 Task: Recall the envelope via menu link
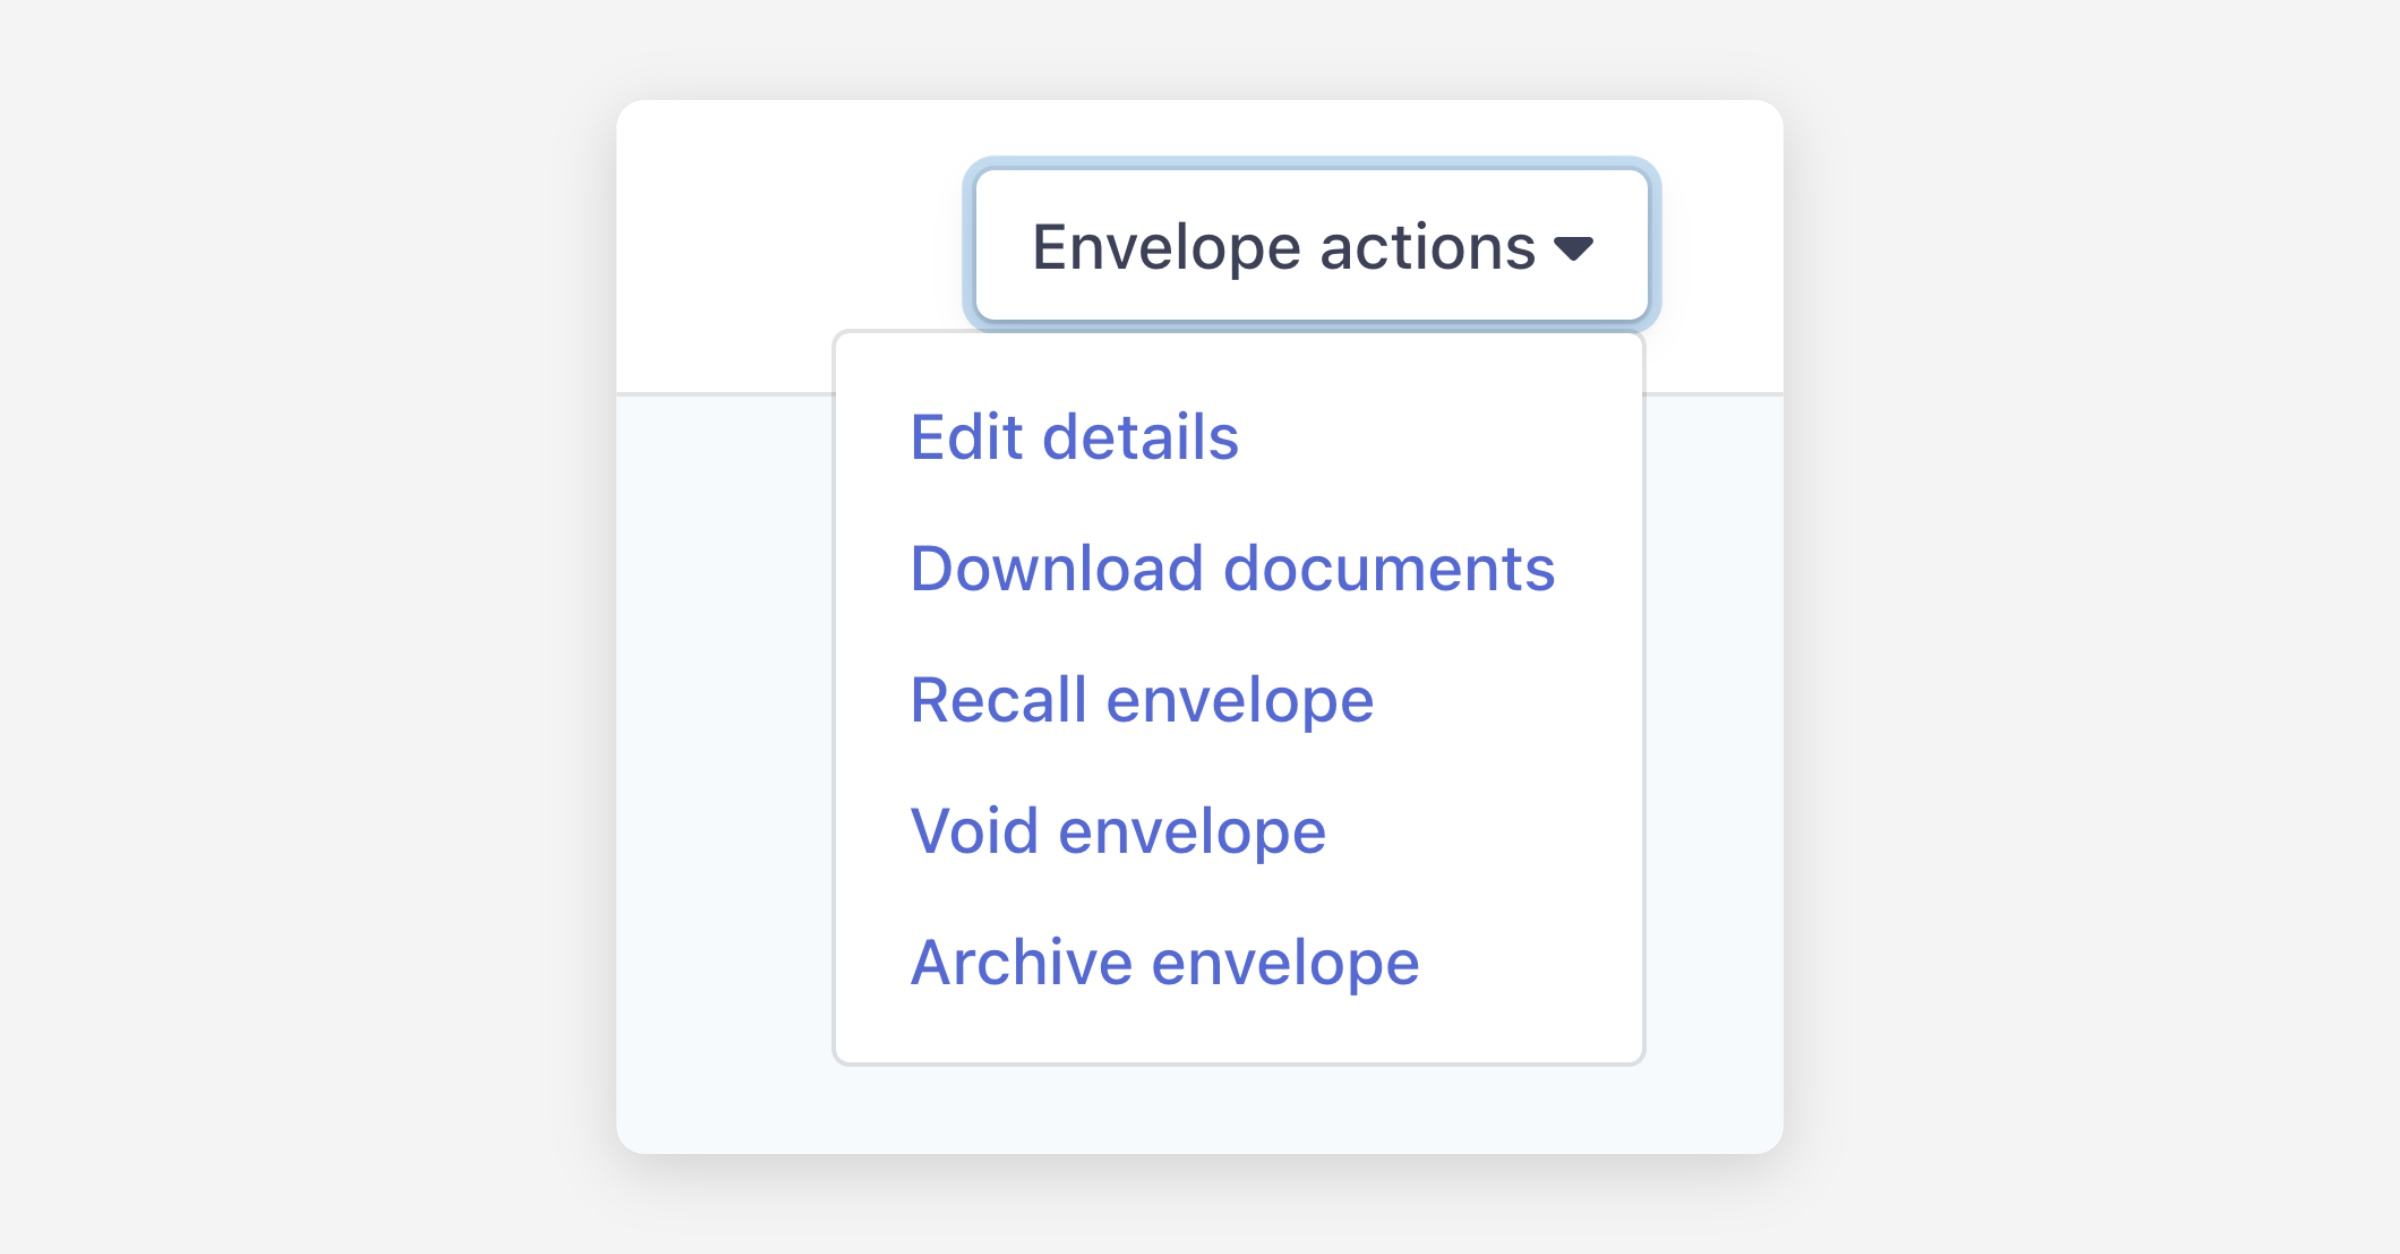point(1141,699)
